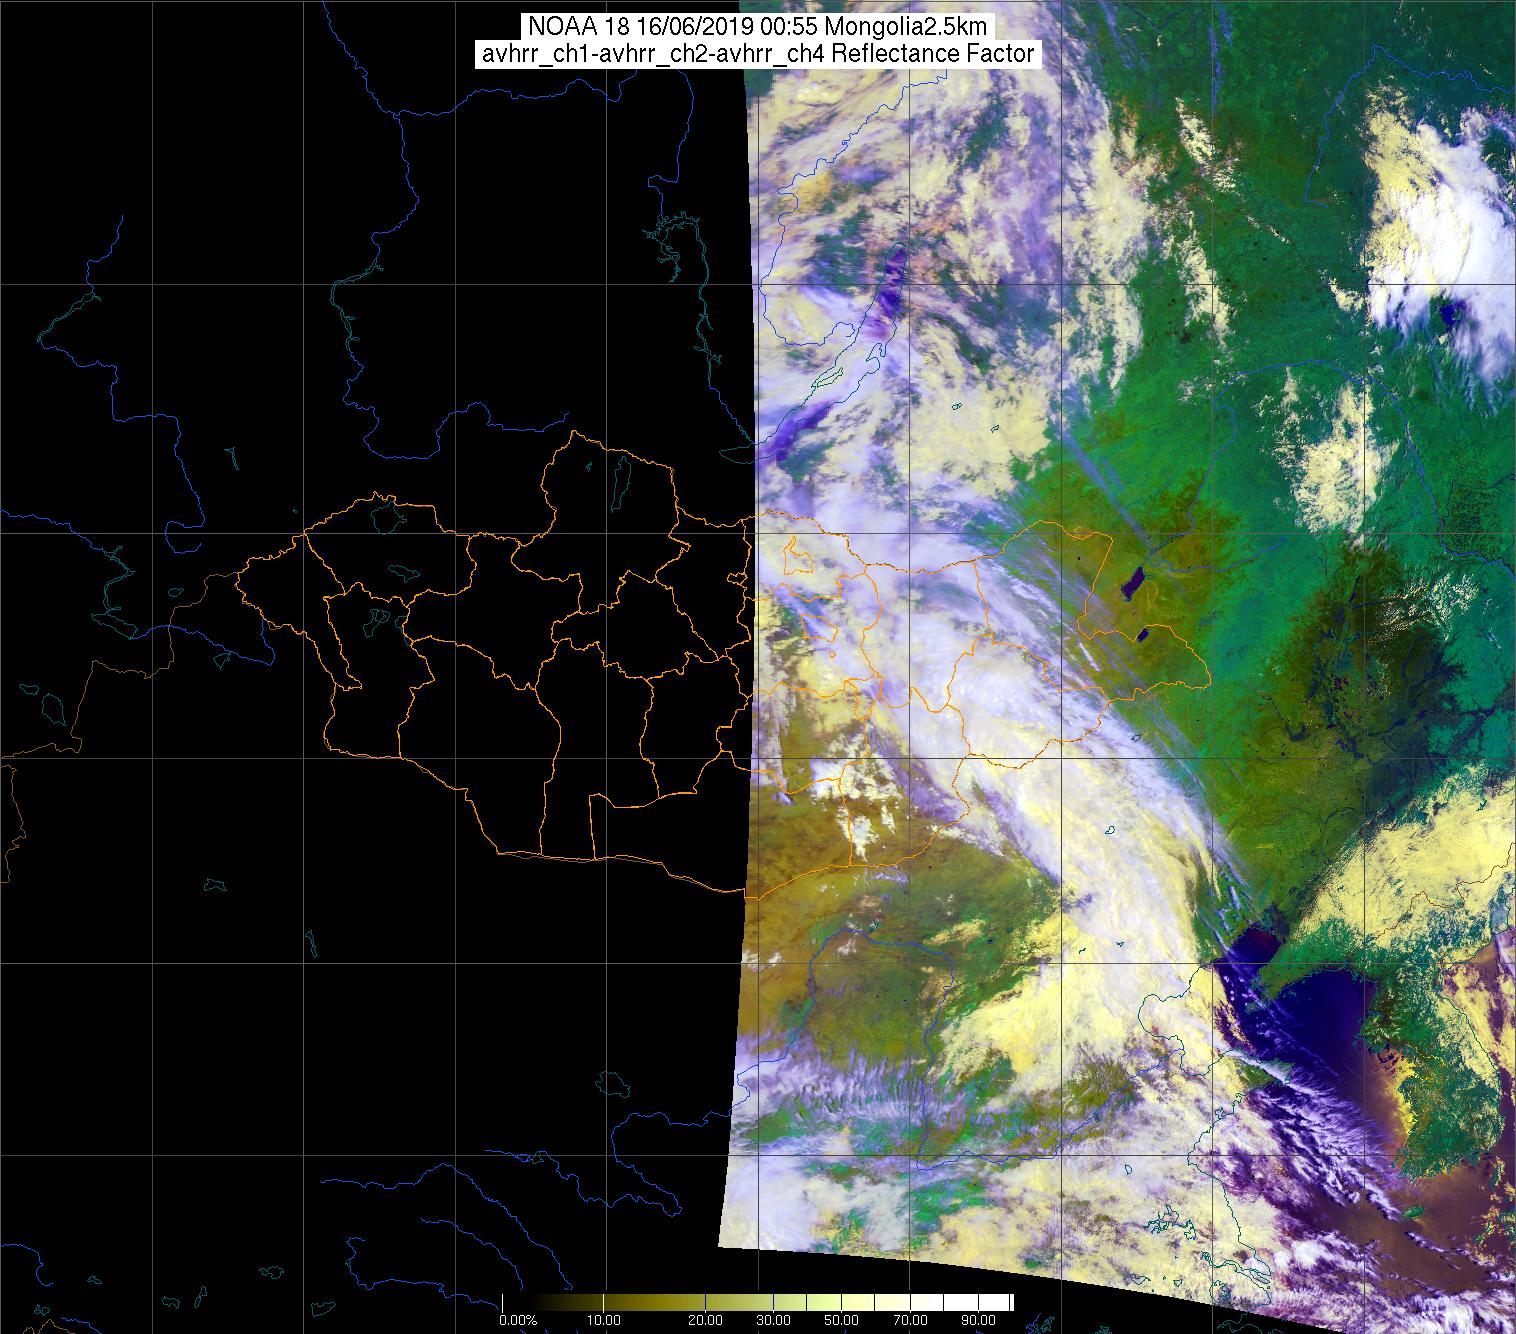Click the '10.00' color bar label
This screenshot has height=1334, width=1516.
[x=604, y=1320]
